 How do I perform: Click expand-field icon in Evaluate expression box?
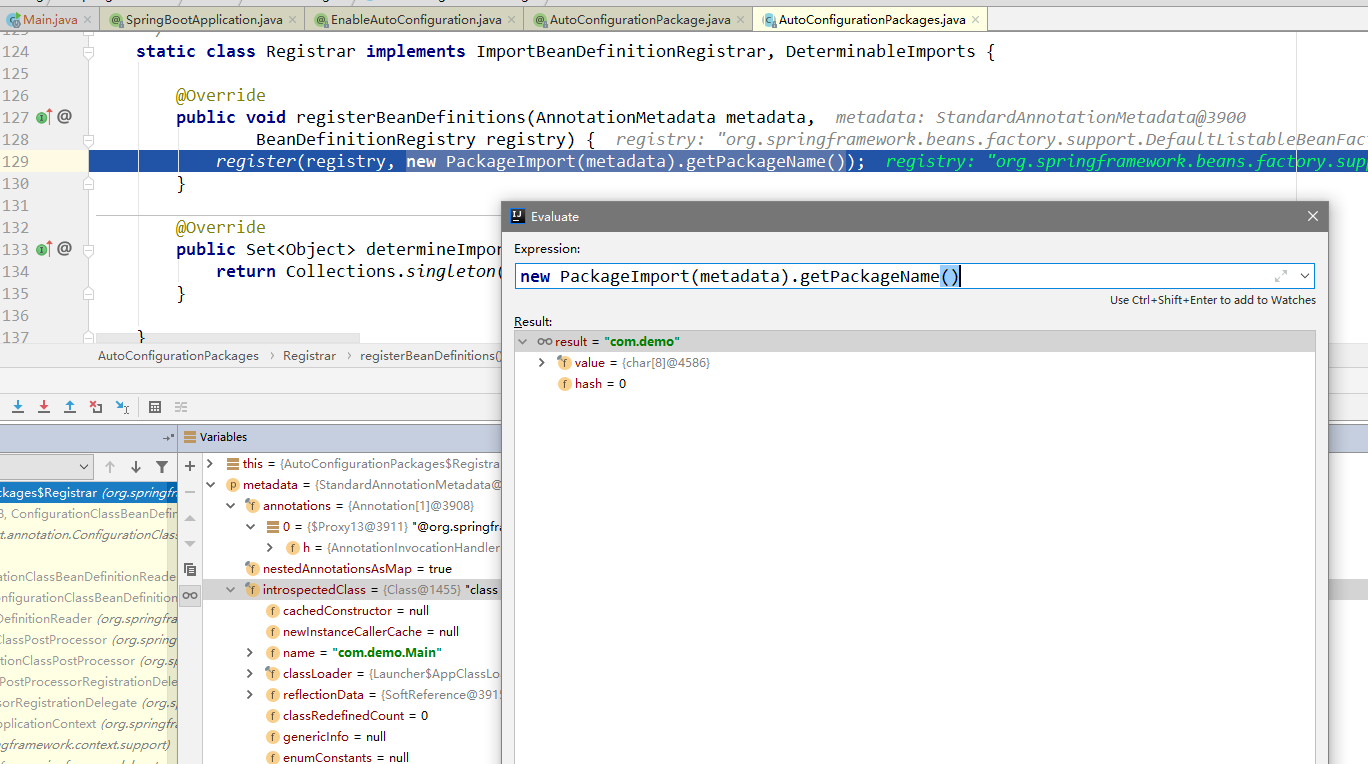pos(1281,276)
